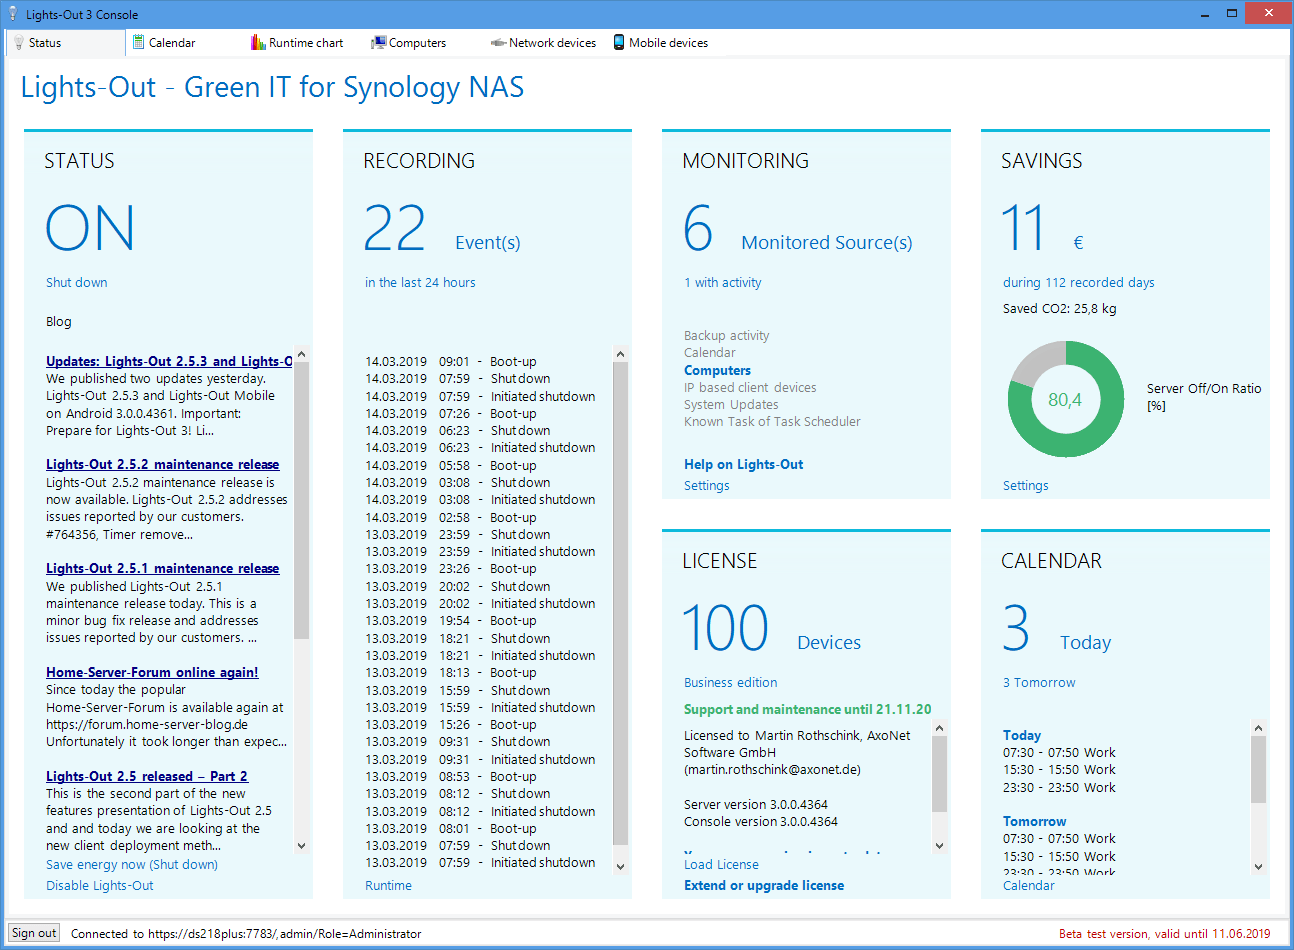
Task: Click the Shut down link under STATUS
Action: (x=76, y=282)
